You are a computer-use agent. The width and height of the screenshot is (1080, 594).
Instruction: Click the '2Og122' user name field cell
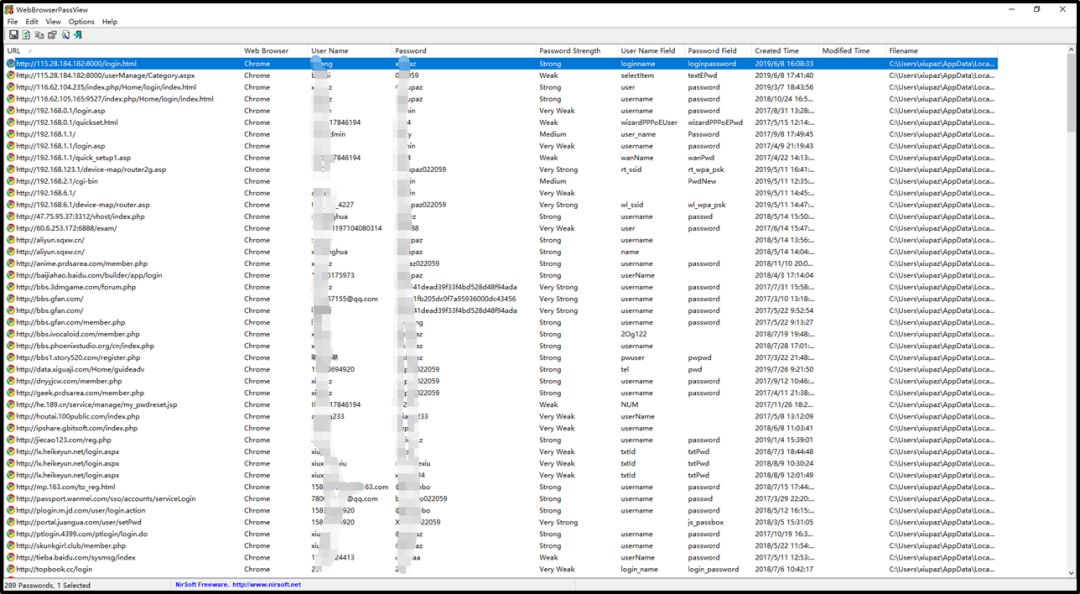coord(633,334)
